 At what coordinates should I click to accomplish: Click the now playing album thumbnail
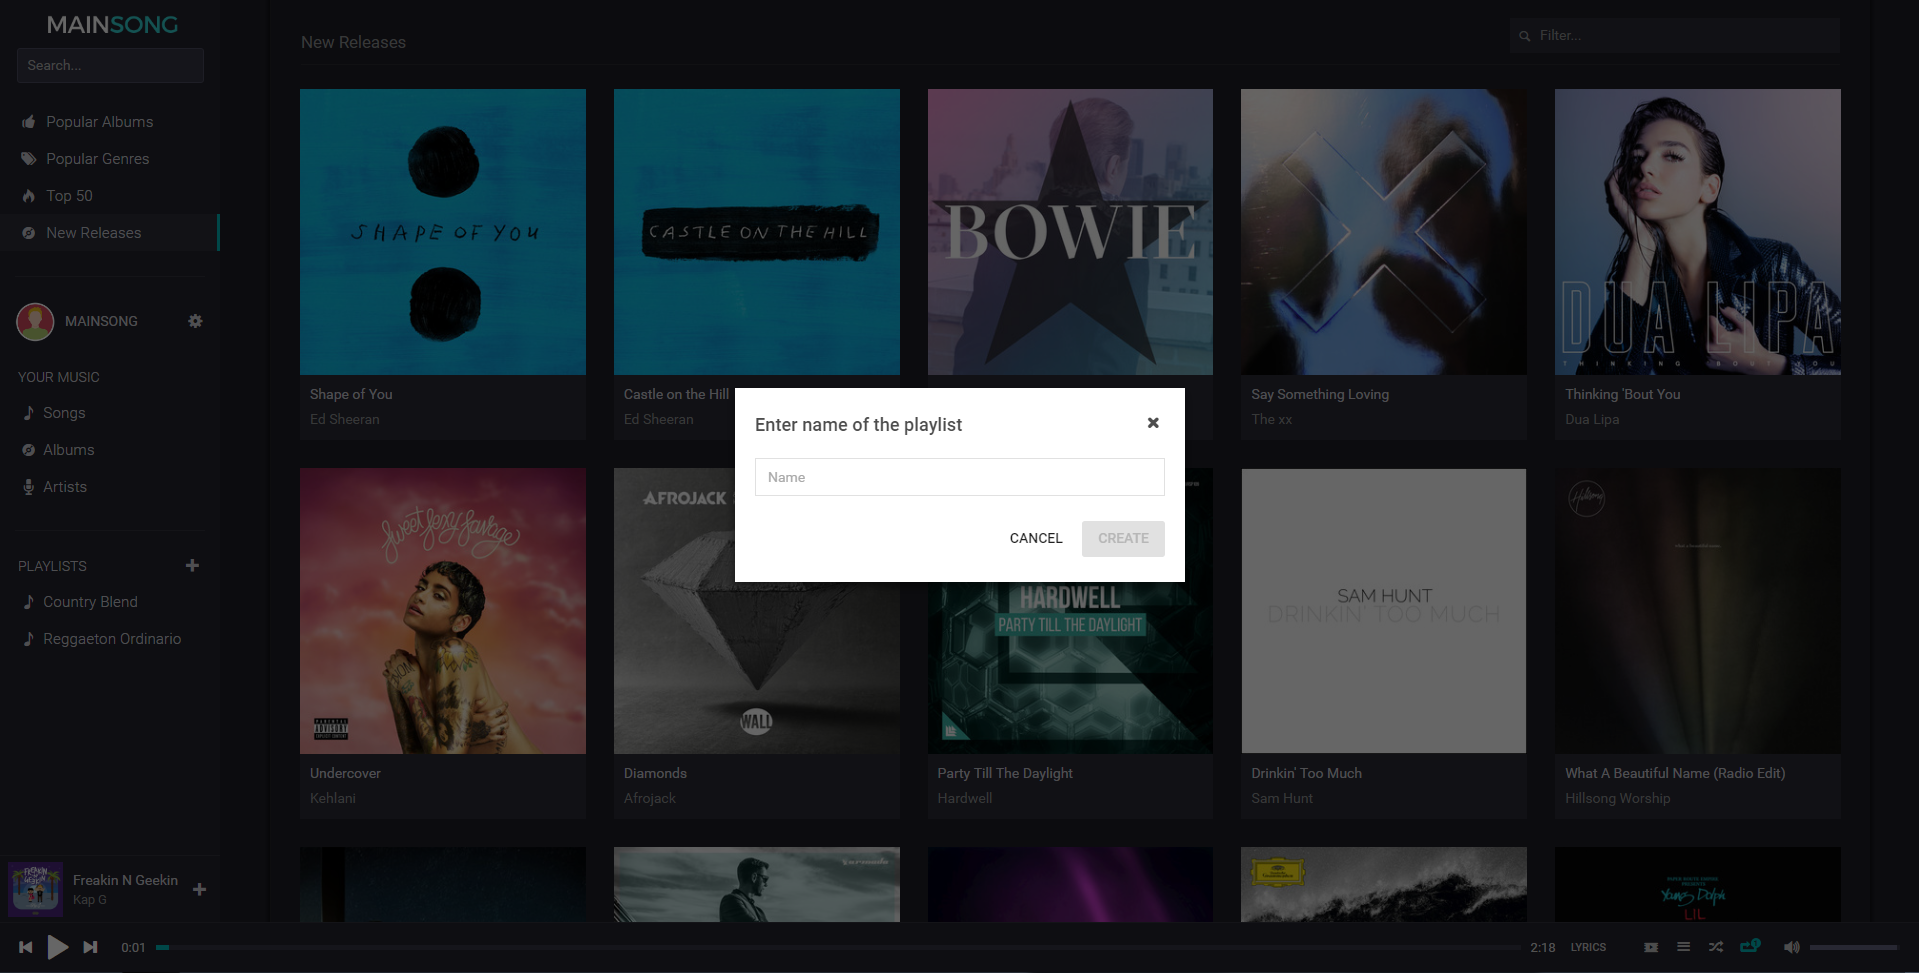[36, 889]
